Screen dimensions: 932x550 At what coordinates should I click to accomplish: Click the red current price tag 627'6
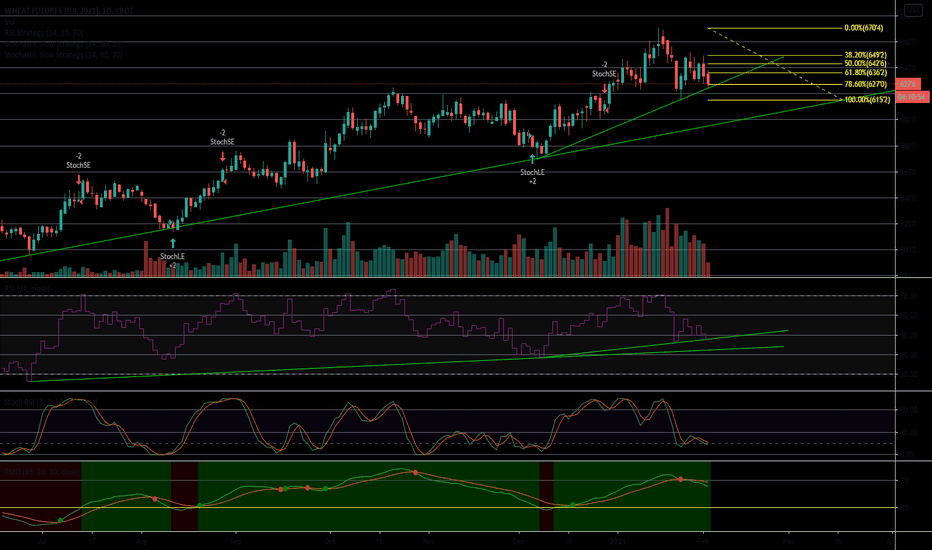click(908, 84)
